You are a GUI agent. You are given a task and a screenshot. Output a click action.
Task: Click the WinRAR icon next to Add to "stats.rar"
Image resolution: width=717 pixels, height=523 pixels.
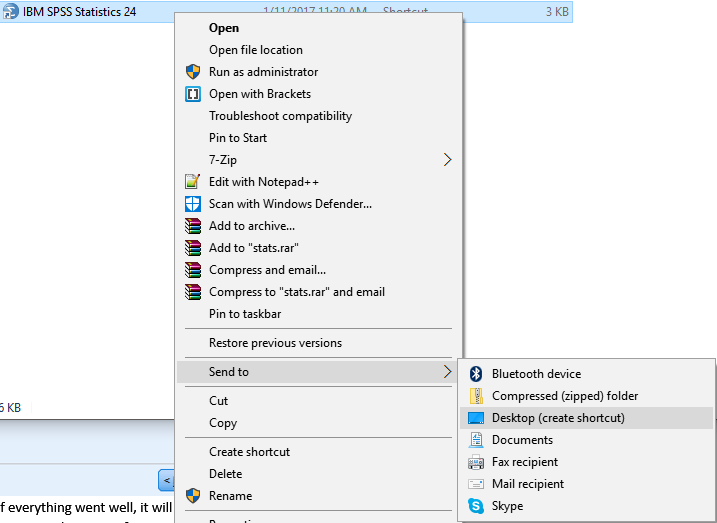tap(193, 248)
